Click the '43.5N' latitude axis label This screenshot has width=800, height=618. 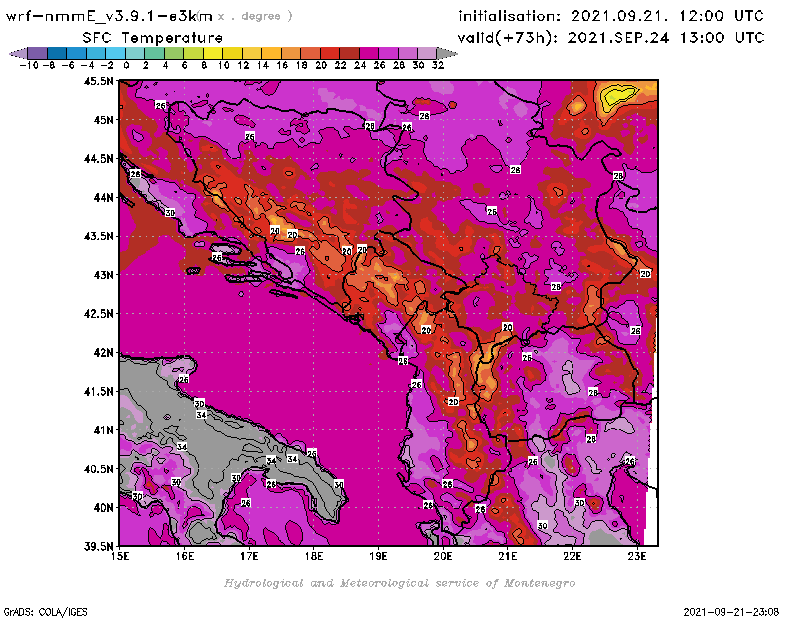pyautogui.click(x=98, y=236)
